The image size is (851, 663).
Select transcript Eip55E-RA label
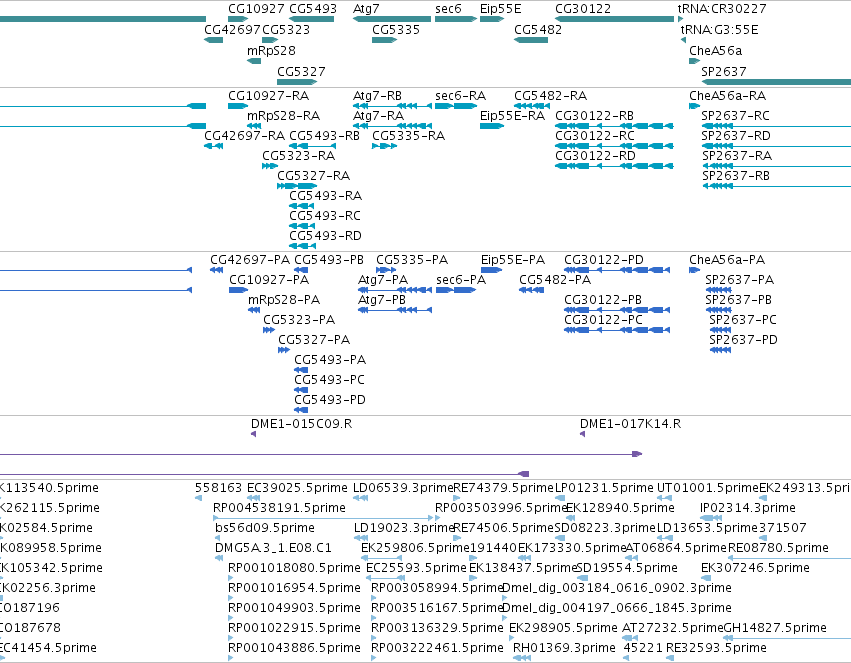pyautogui.click(x=512, y=116)
